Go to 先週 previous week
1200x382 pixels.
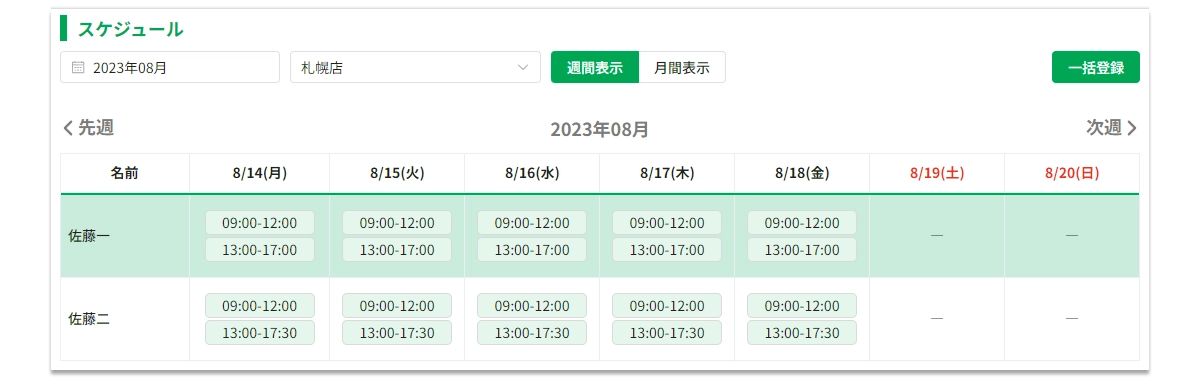[88, 128]
